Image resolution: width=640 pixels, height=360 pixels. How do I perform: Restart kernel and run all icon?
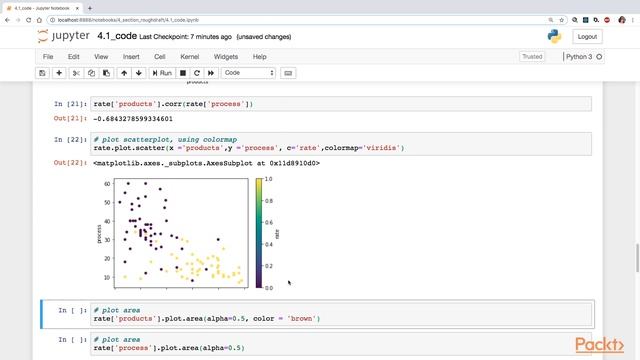pos(211,73)
